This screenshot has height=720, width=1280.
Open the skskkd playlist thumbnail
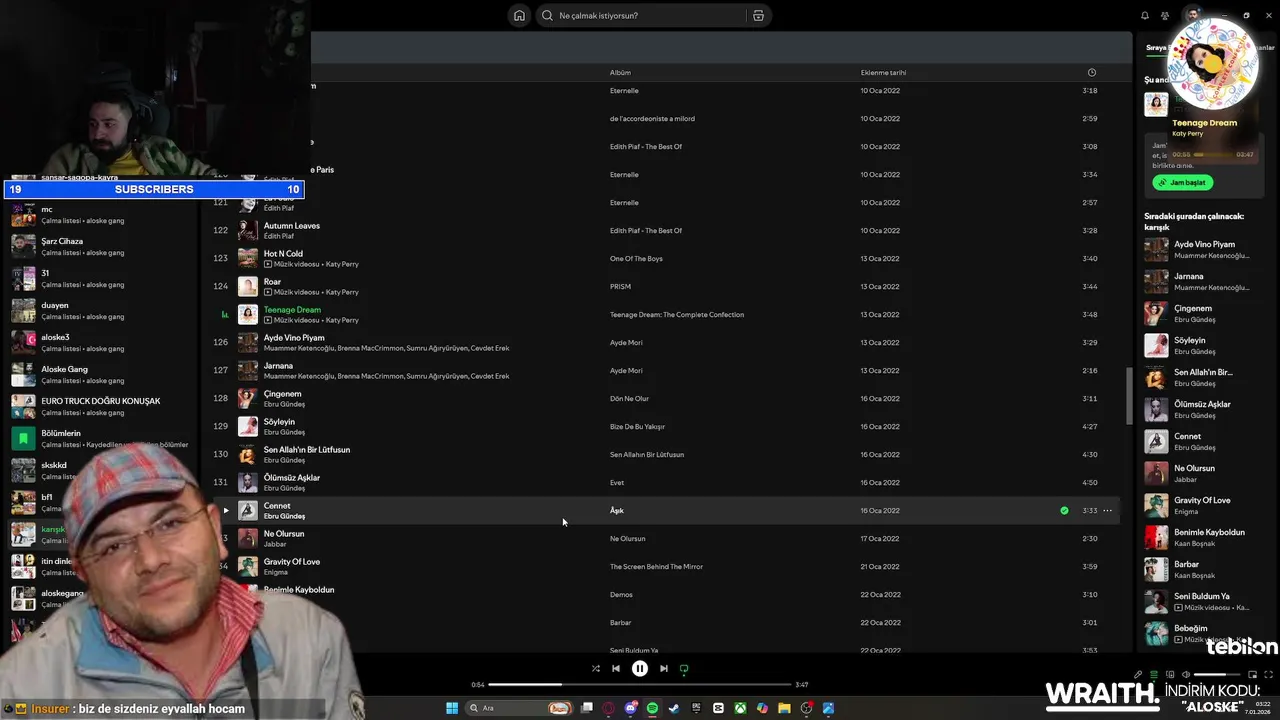coord(23,470)
